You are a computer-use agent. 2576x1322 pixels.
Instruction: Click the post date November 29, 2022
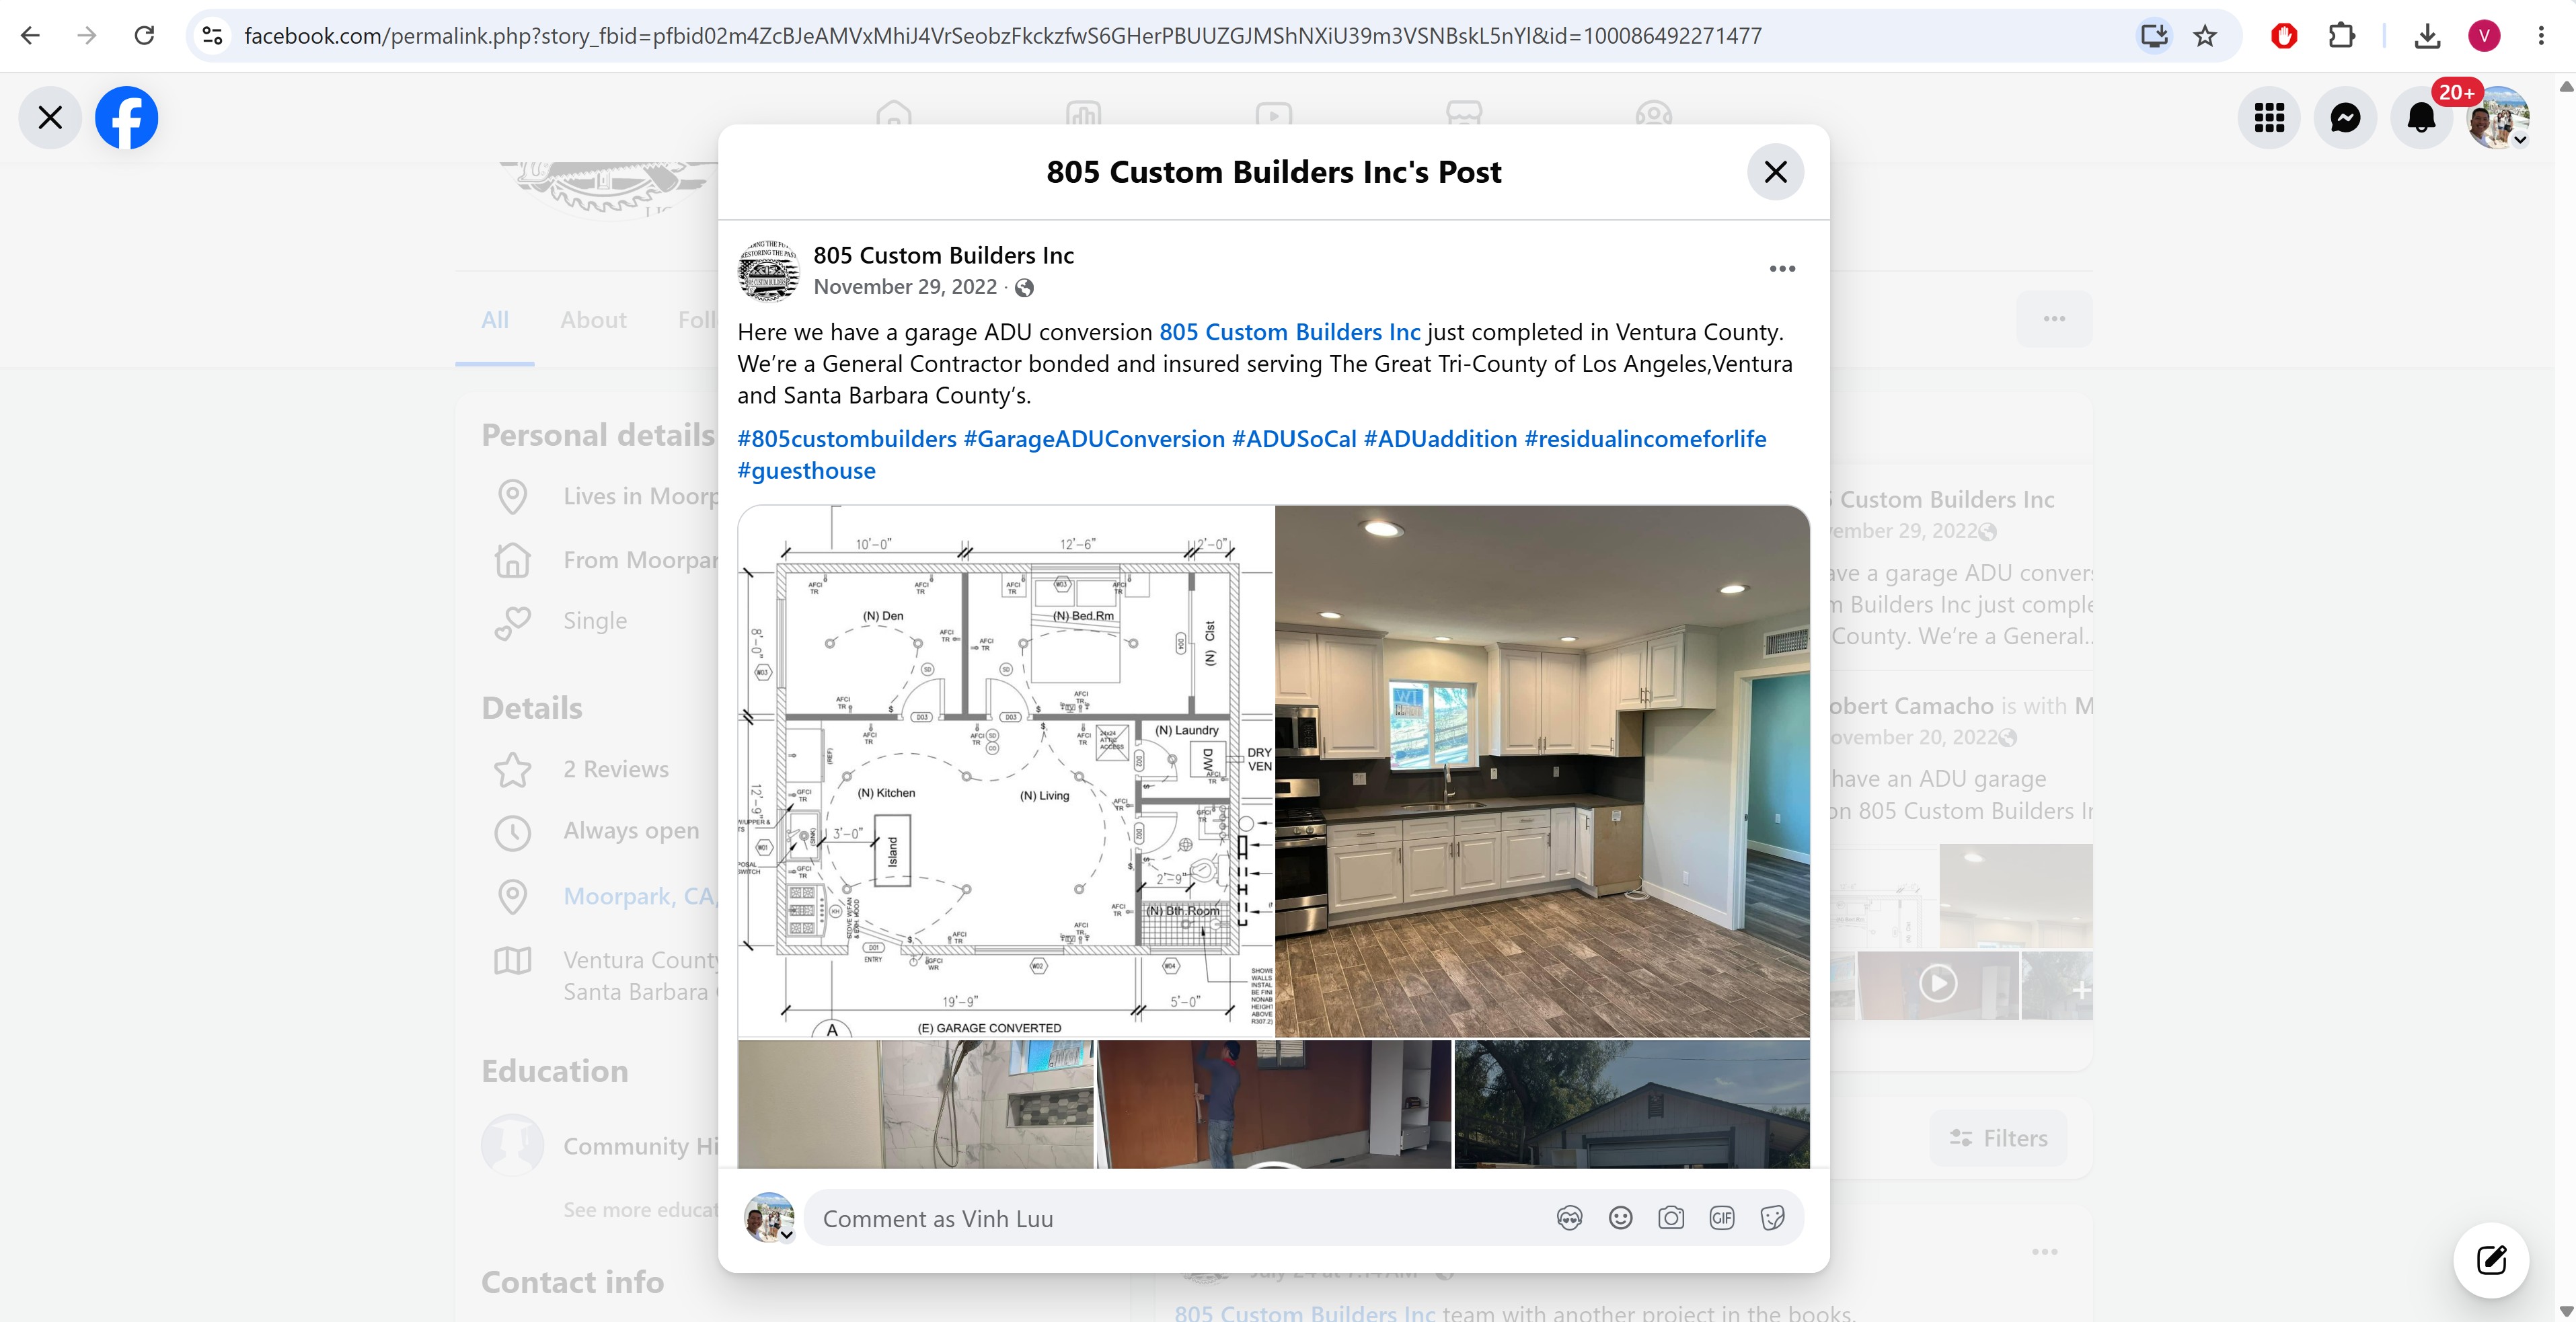click(x=905, y=287)
